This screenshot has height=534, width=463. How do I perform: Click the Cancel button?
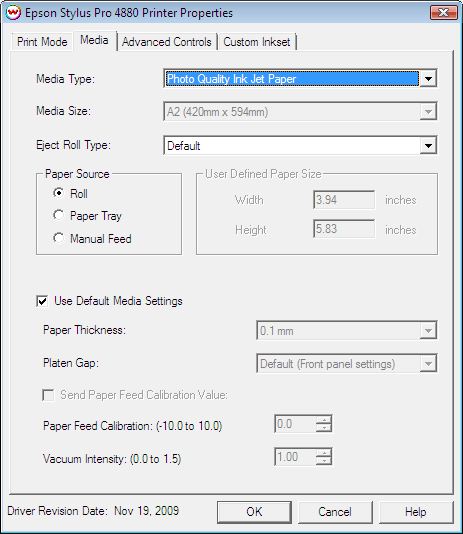point(335,512)
